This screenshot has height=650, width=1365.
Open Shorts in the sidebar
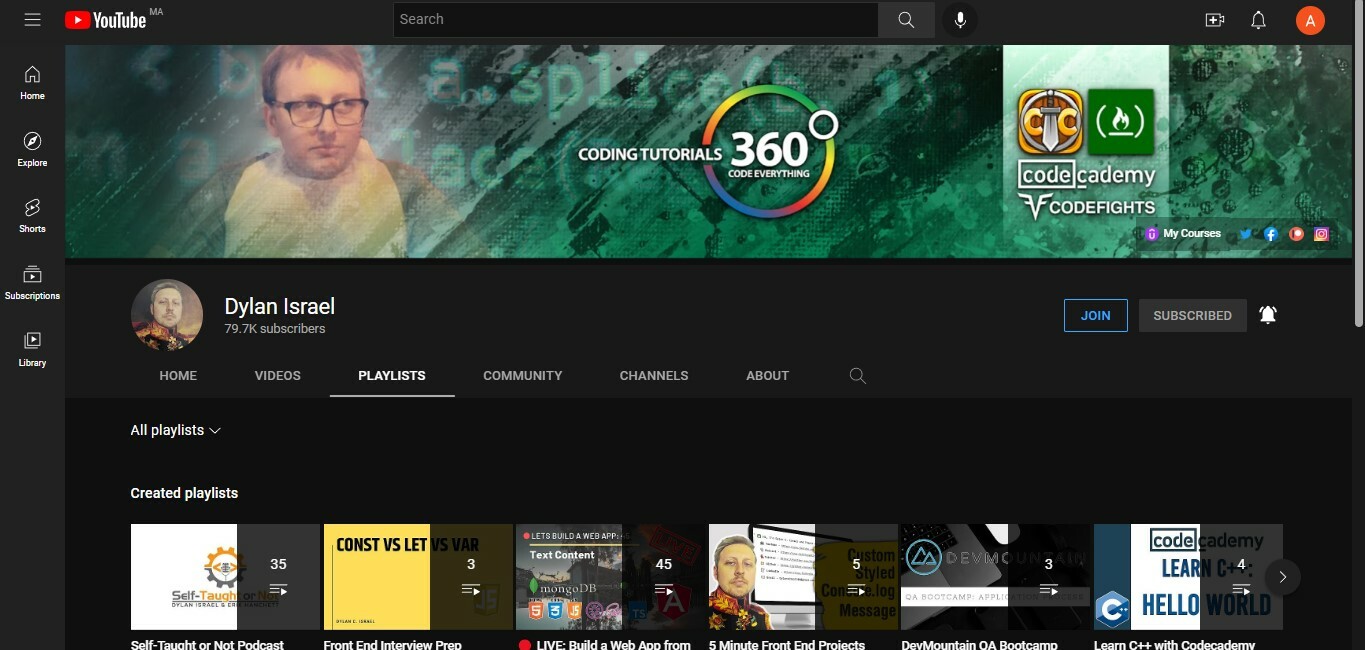(x=32, y=215)
